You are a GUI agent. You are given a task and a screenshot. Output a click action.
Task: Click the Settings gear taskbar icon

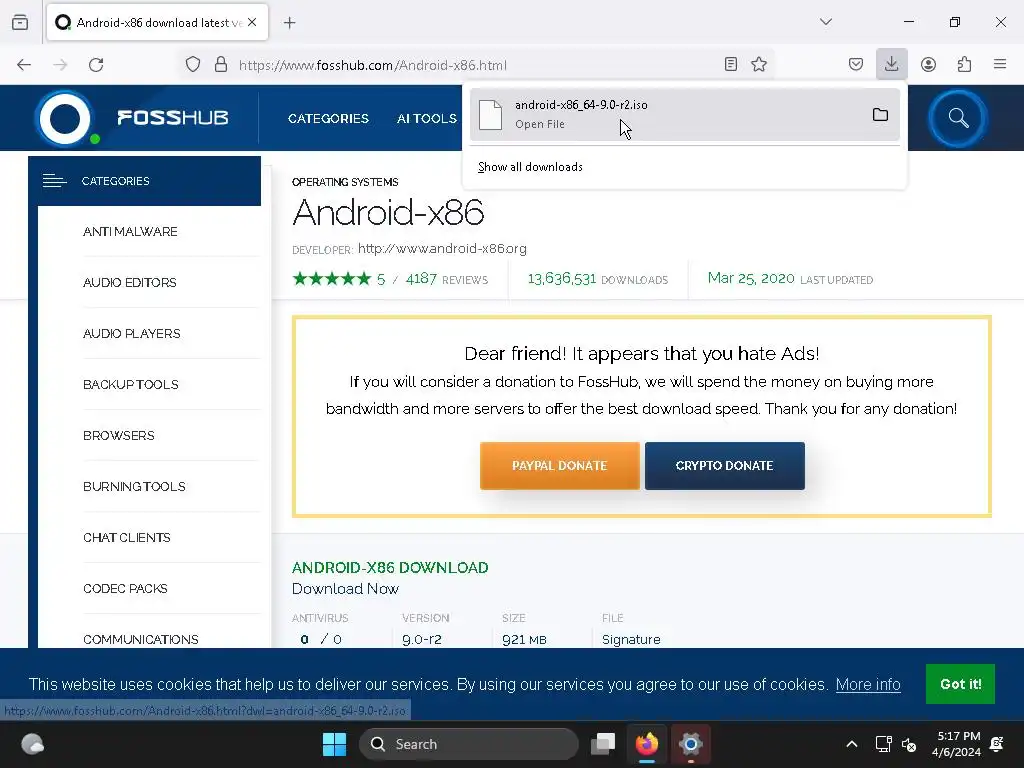coord(690,744)
